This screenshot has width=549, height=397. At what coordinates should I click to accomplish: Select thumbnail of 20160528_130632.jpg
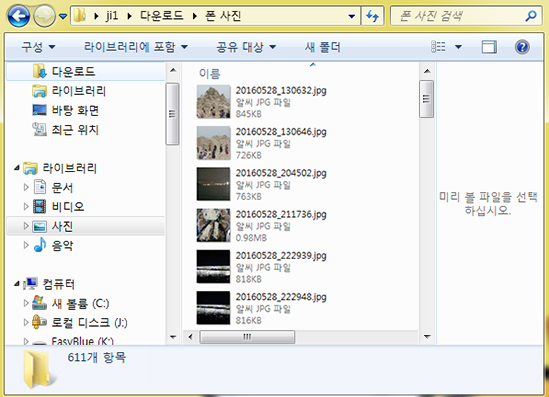click(x=213, y=102)
